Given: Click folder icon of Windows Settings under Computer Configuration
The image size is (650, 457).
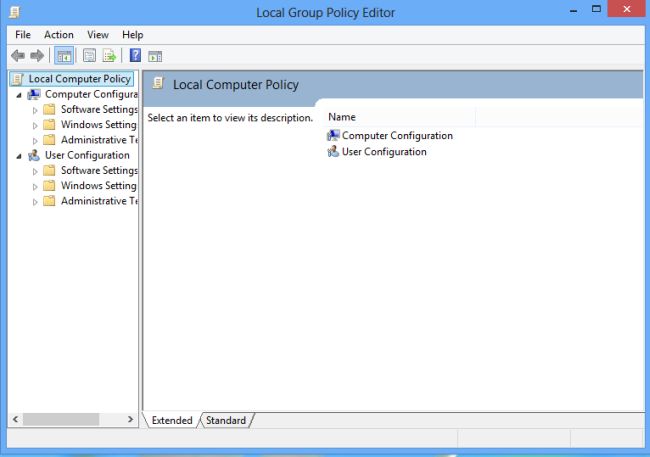Looking at the screenshot, I should [49, 124].
